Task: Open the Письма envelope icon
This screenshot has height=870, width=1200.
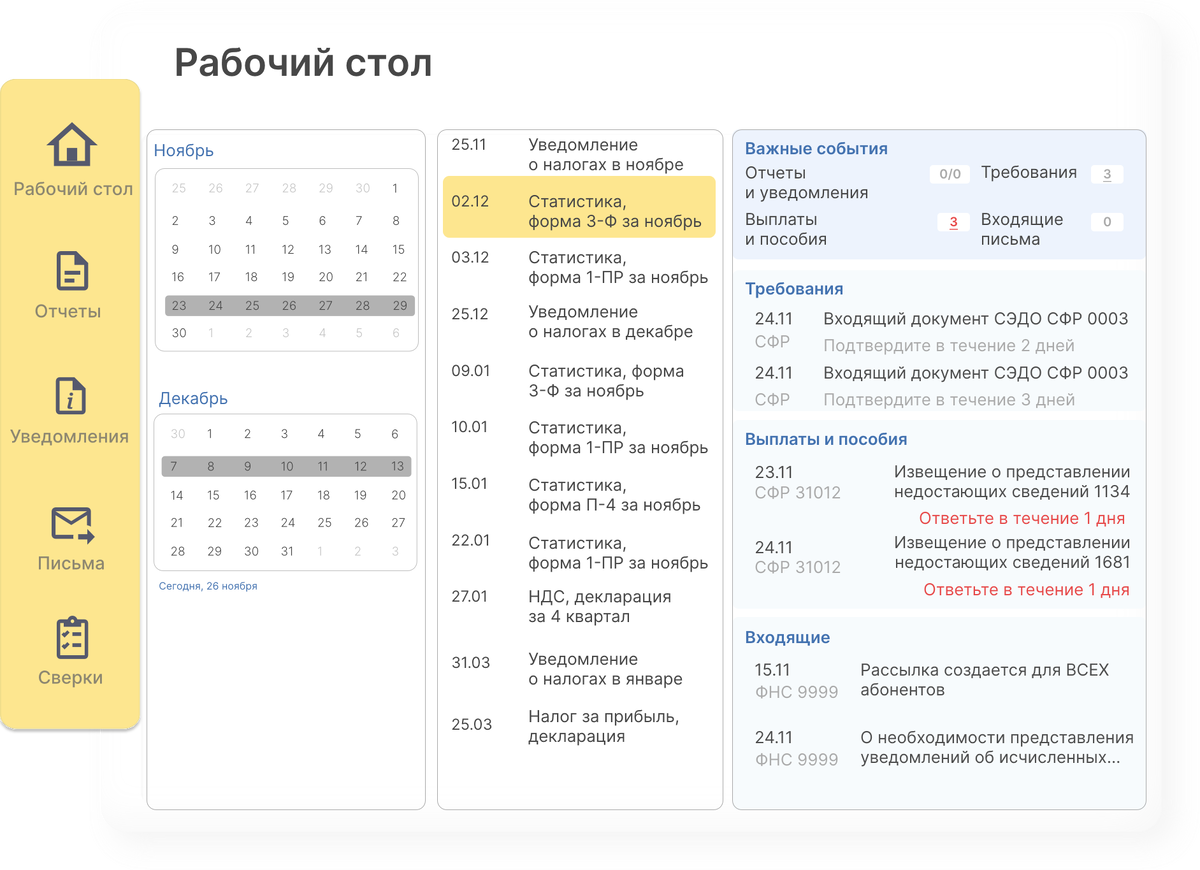Action: point(72,525)
